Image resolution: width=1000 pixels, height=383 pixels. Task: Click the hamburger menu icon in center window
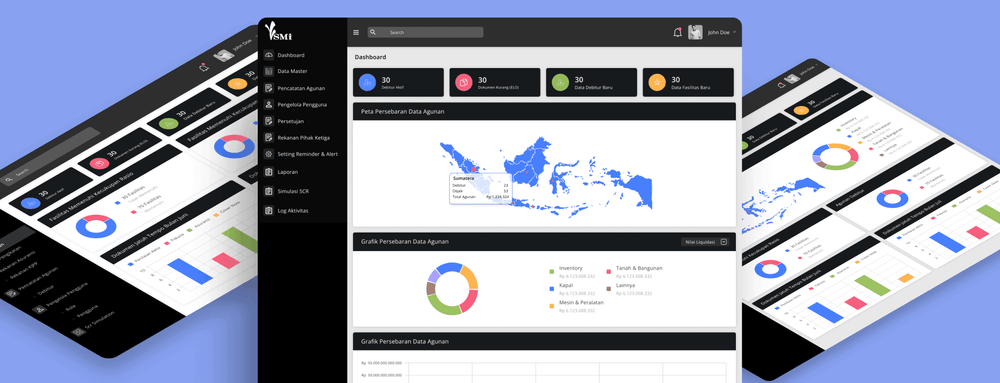pyautogui.click(x=356, y=33)
